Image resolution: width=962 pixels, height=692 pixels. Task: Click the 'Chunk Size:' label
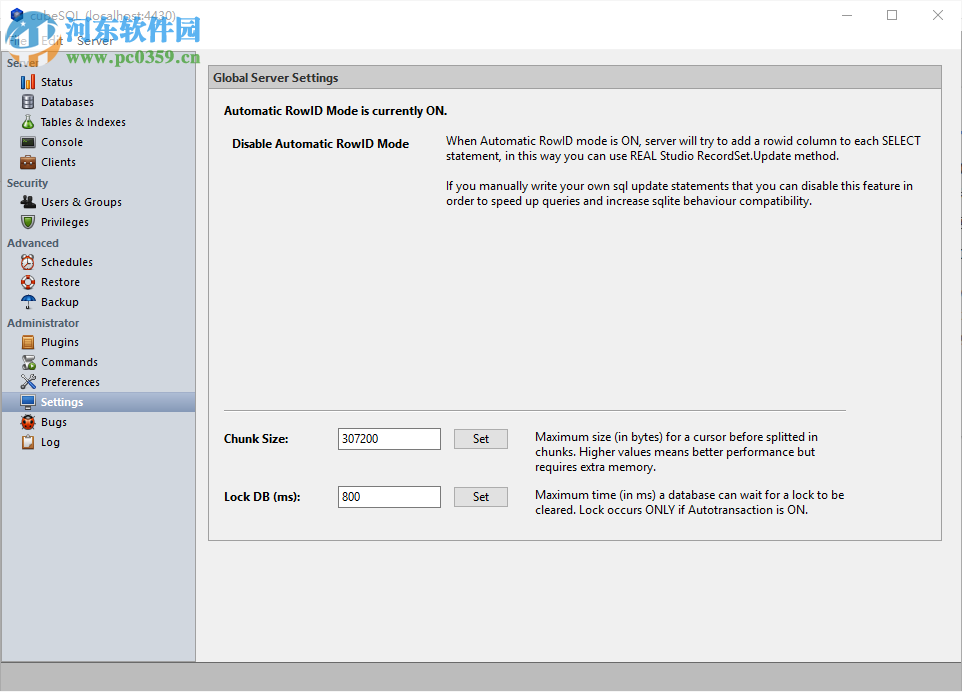tap(256, 439)
